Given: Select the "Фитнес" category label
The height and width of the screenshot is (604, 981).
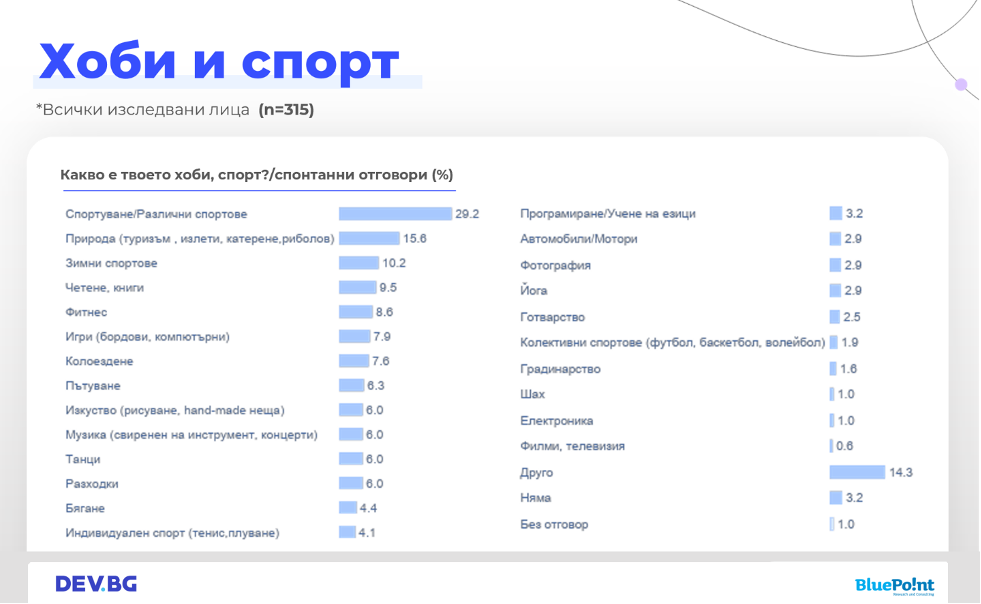Looking at the screenshot, I should 86,312.
